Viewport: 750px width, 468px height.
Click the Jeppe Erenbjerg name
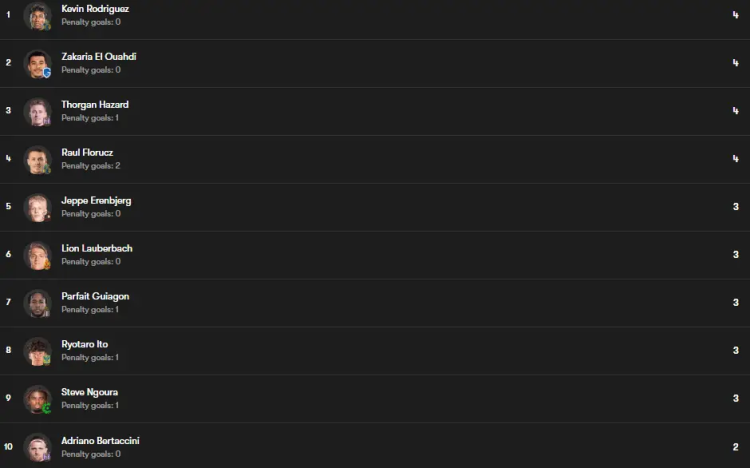point(96,201)
